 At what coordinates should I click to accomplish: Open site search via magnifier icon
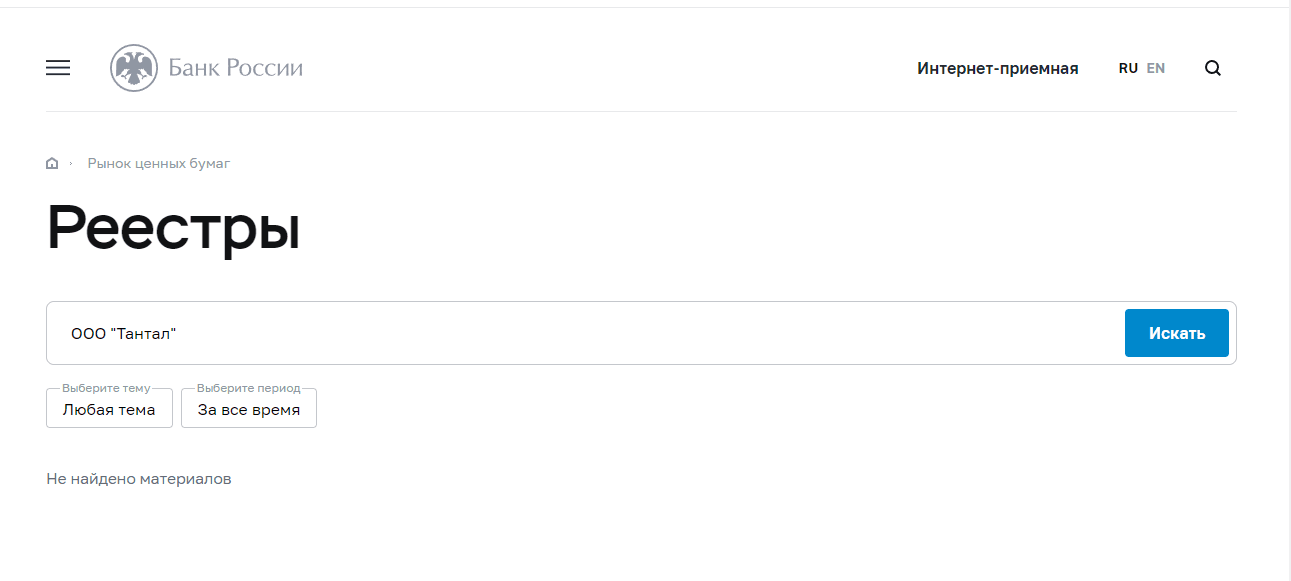(x=1213, y=68)
